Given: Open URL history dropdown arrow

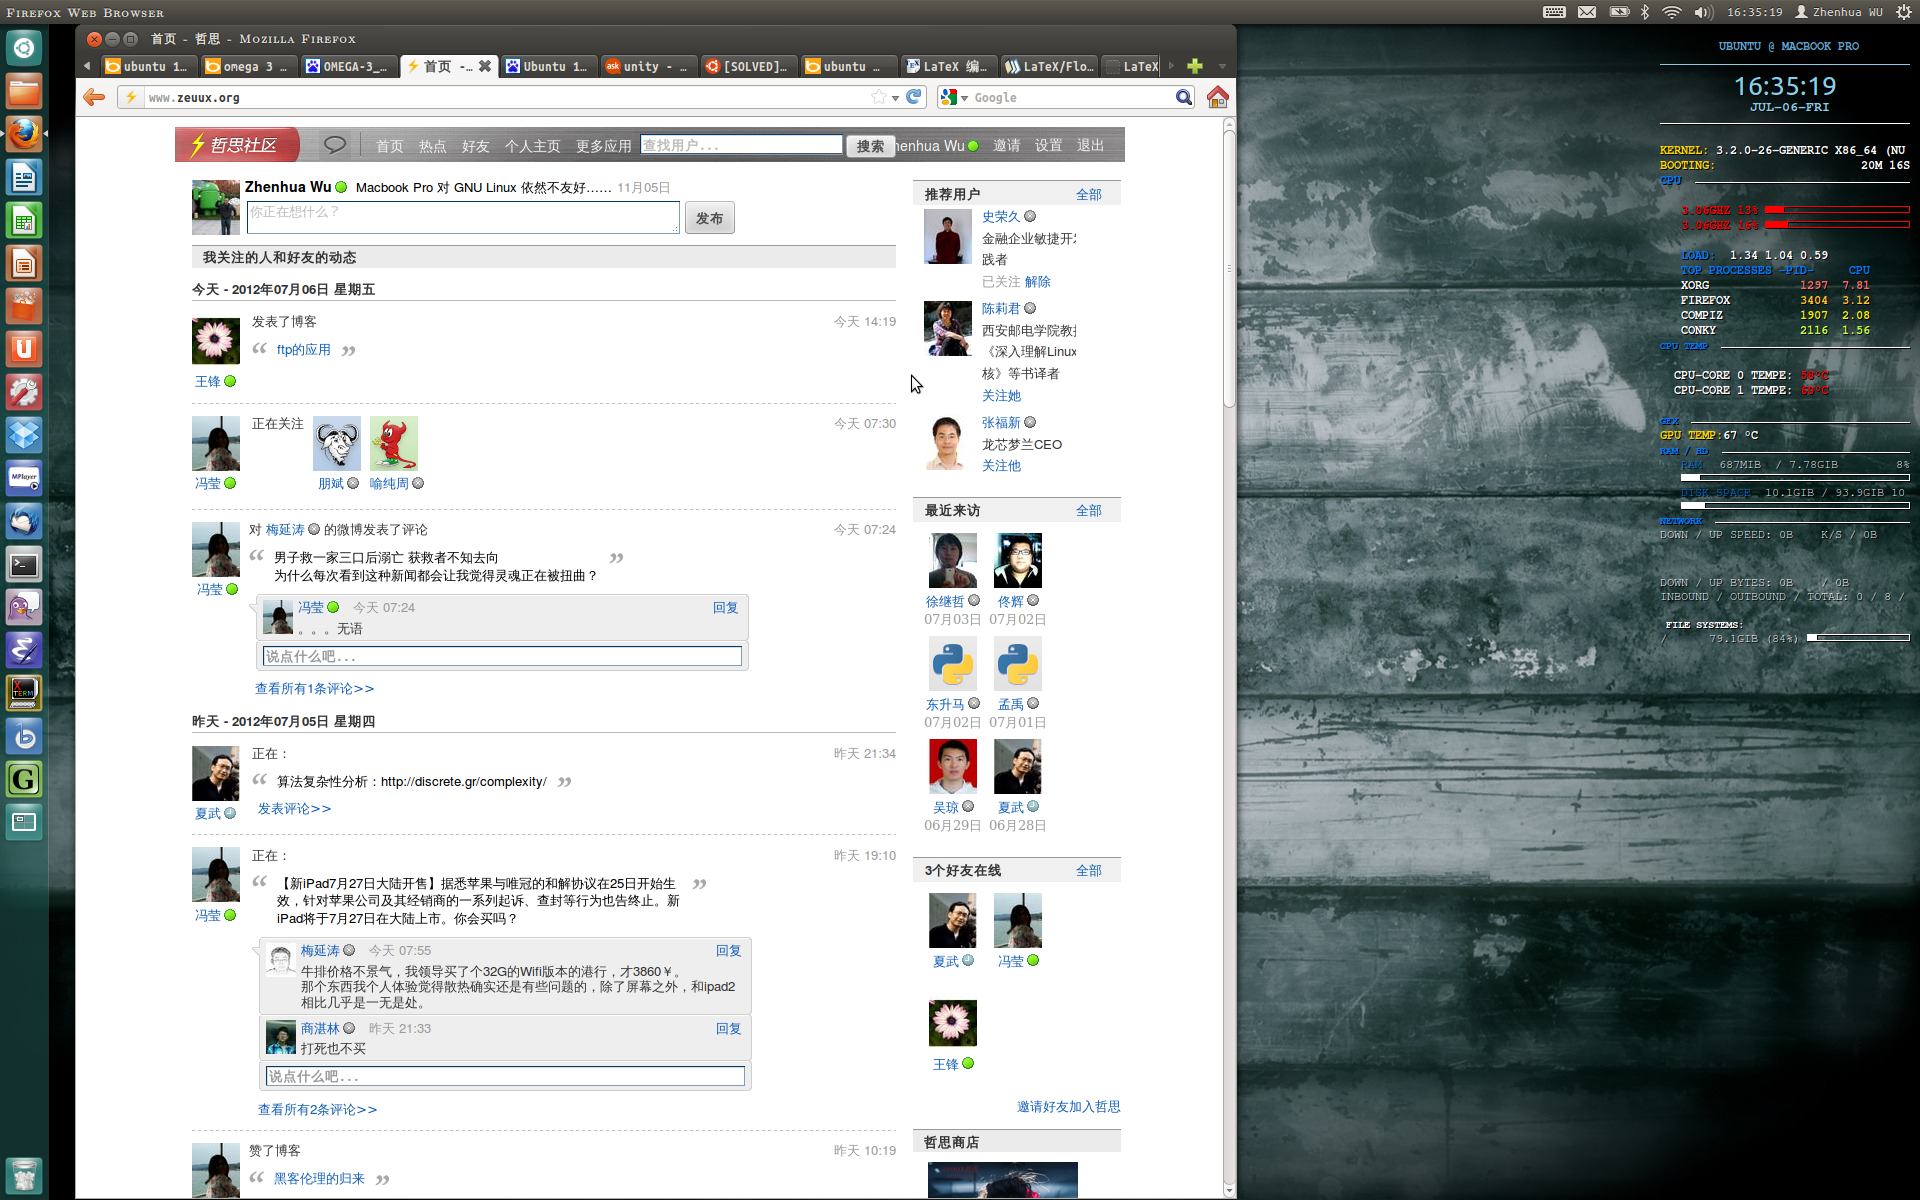Looking at the screenshot, I should point(896,98).
